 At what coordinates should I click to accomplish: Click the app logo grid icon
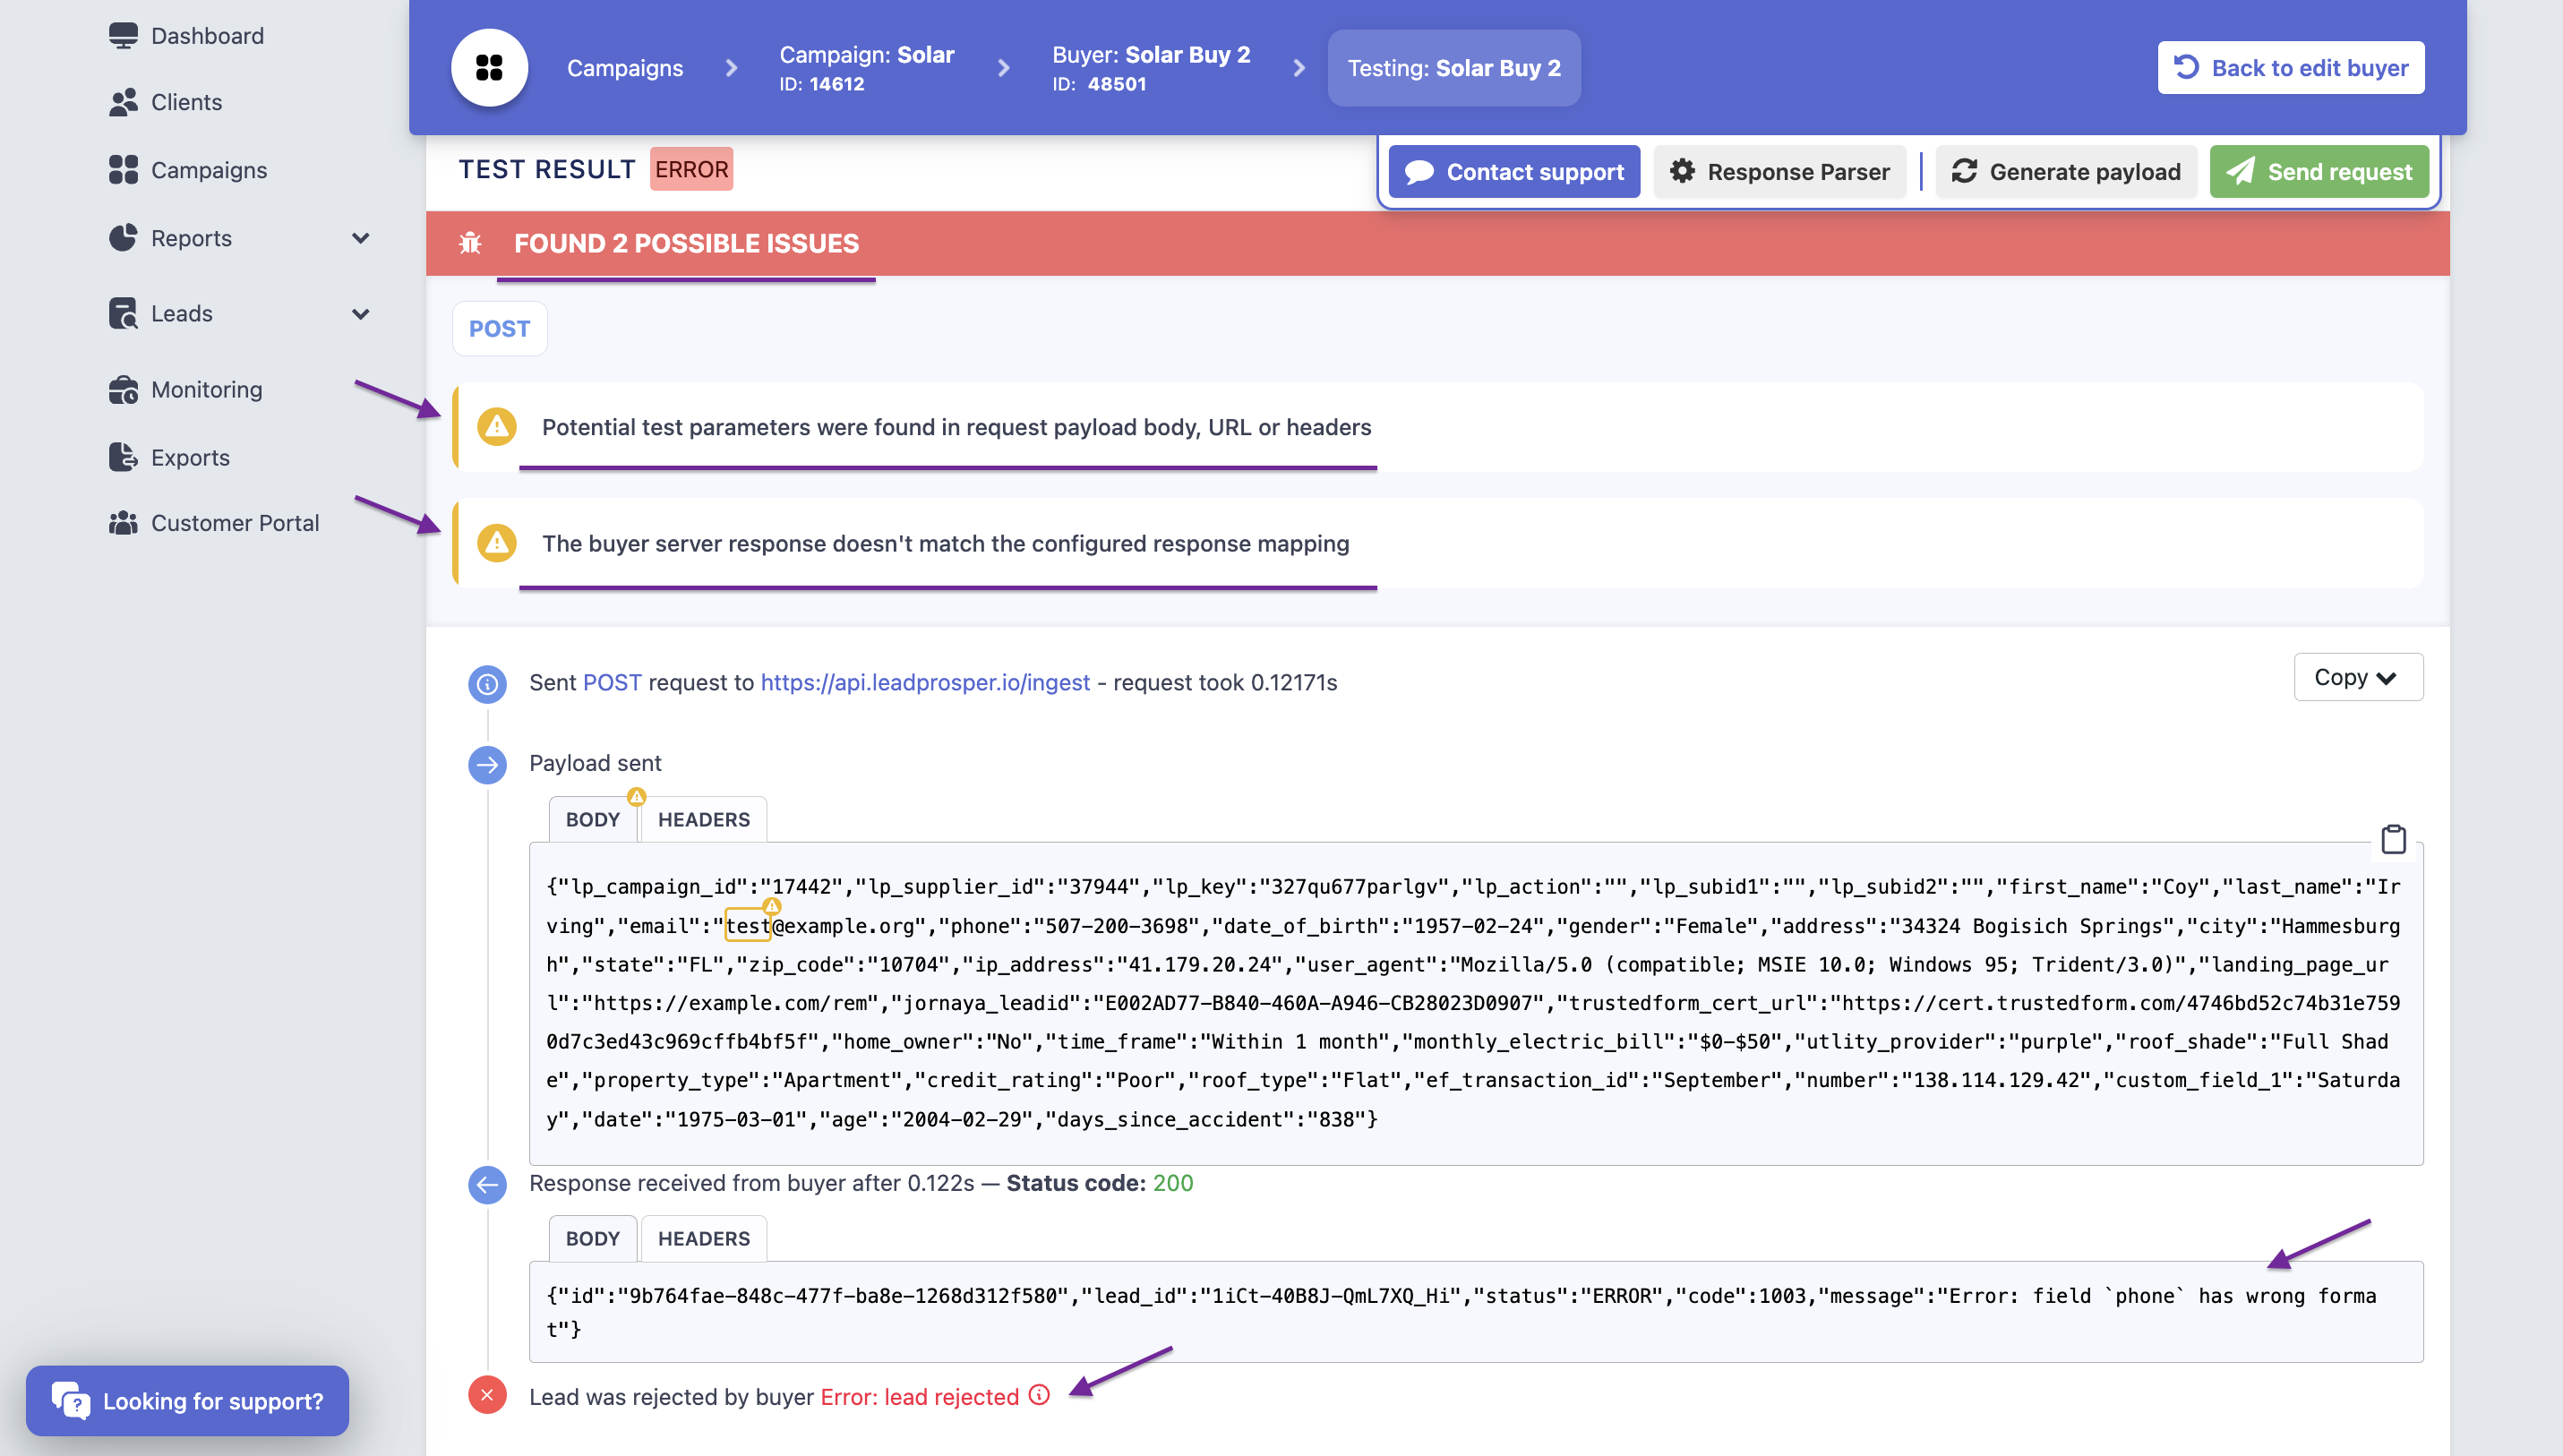(490, 67)
